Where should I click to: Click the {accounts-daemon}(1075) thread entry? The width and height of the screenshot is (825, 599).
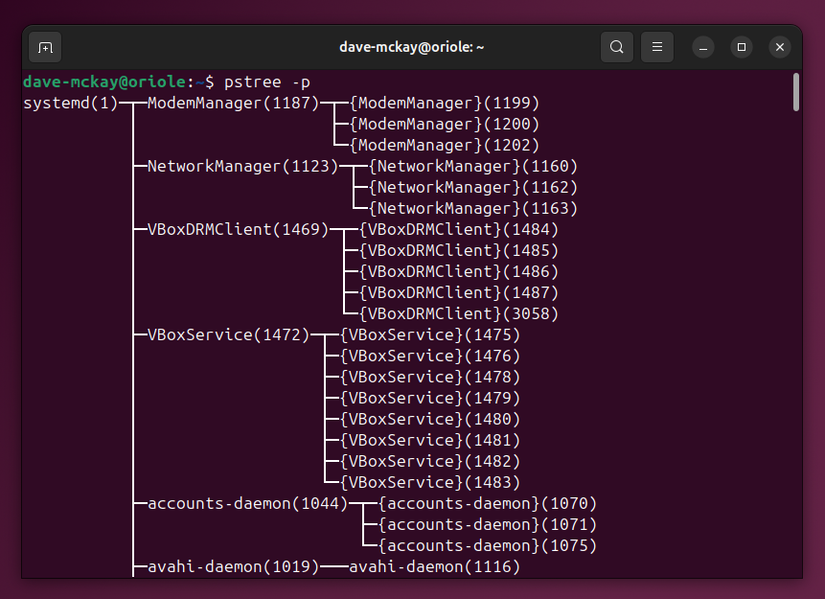coord(485,545)
